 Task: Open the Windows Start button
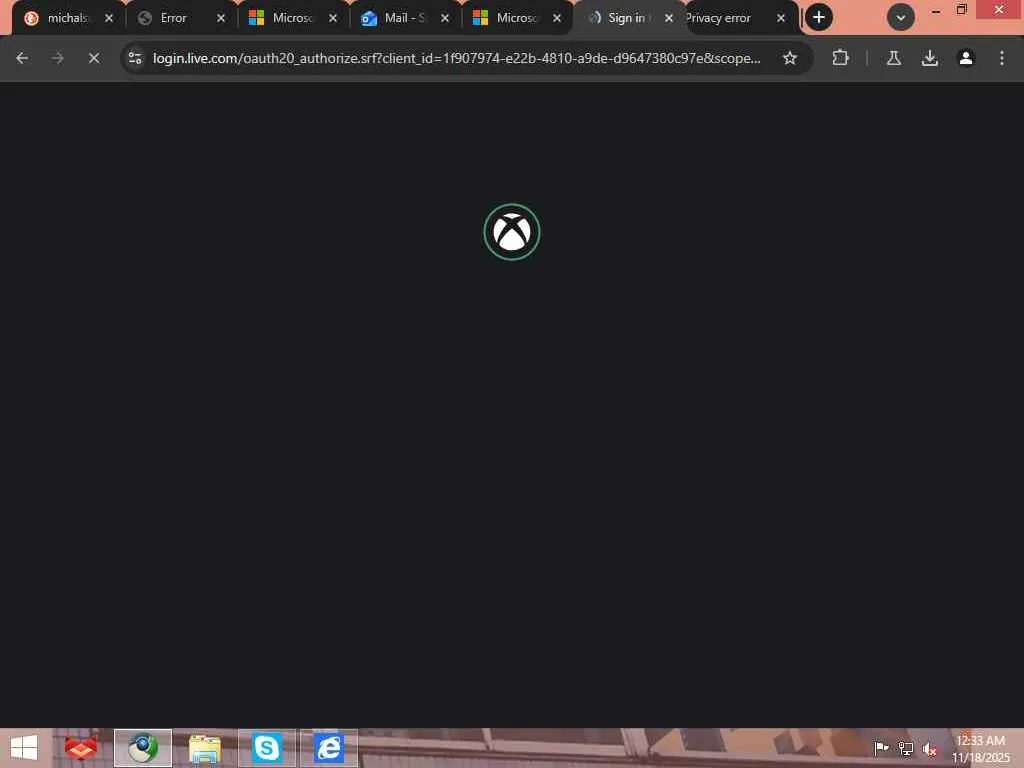click(24, 748)
